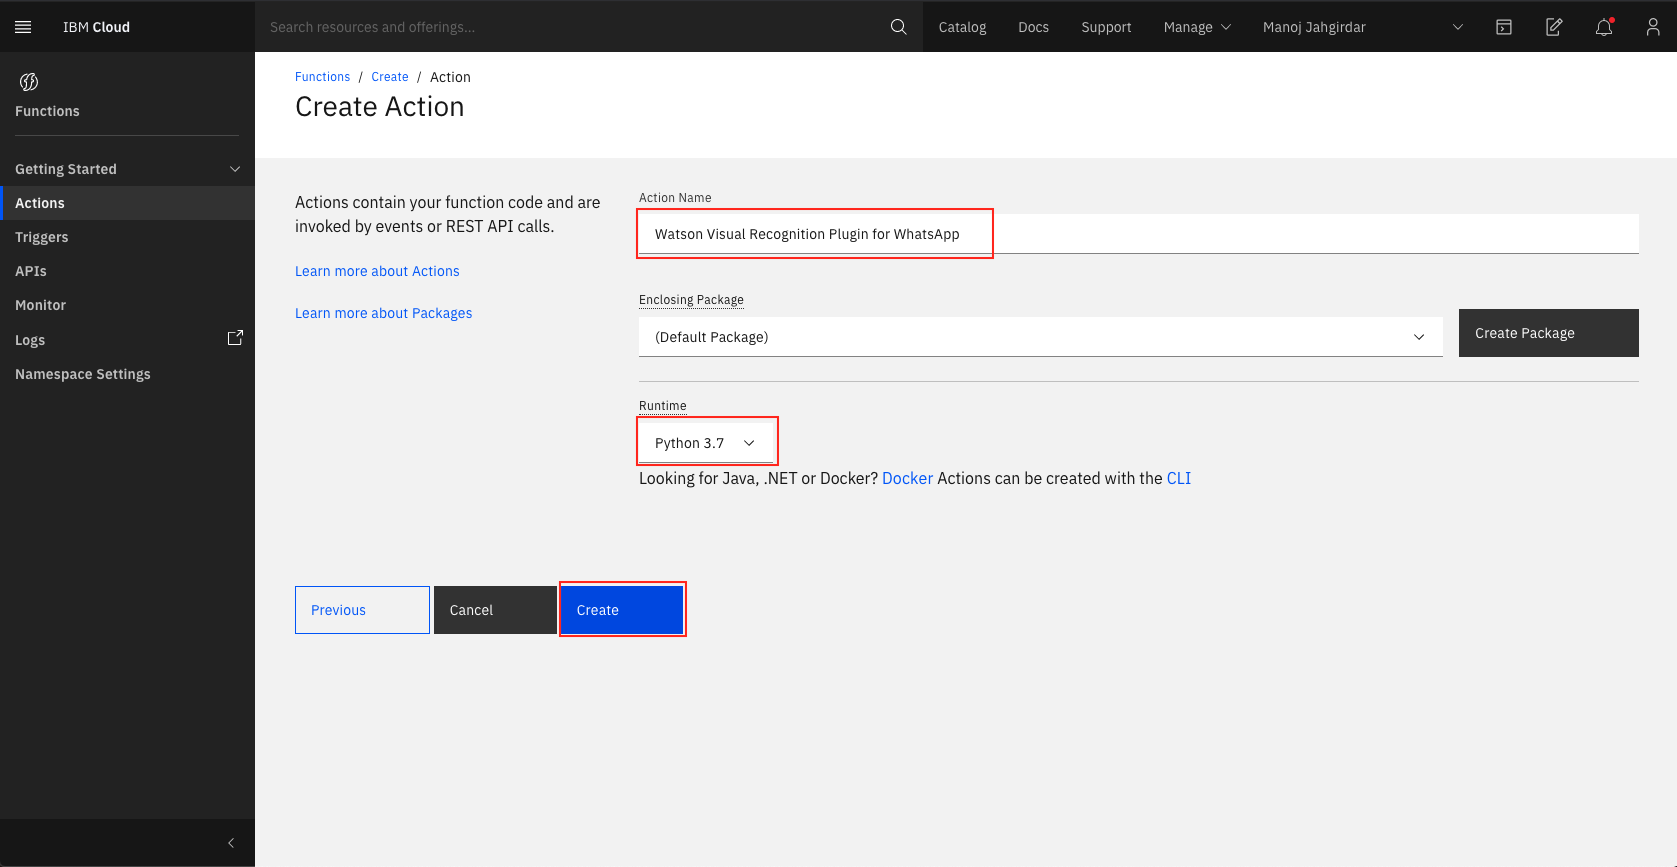Open Learn more about Actions link
The image size is (1677, 867).
click(377, 271)
